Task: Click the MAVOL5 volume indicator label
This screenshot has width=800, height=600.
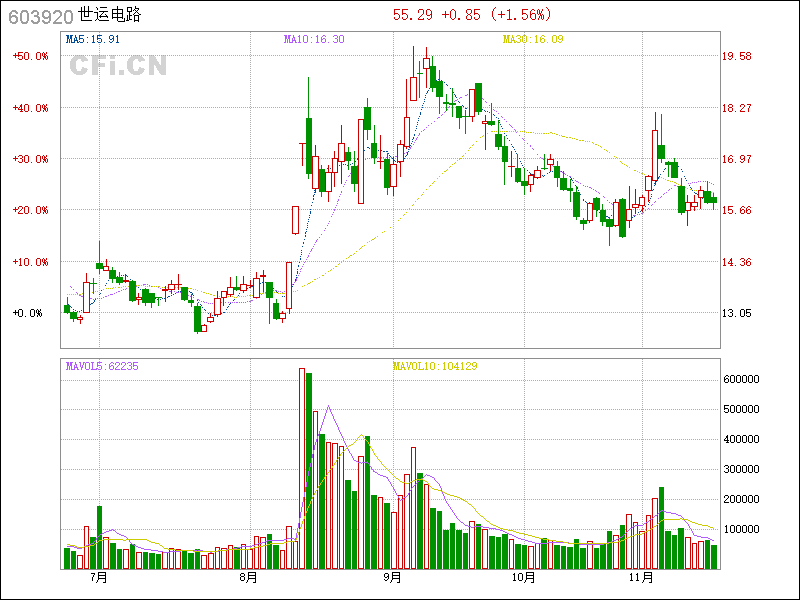Action: (102, 366)
